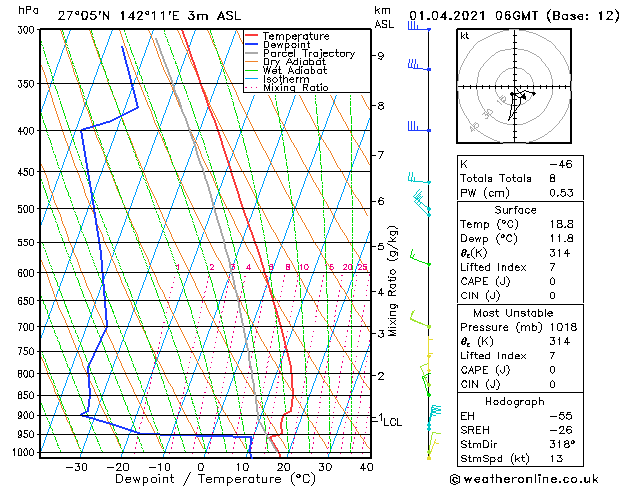629x486 pixels.
Task: Click the green wind barb near 700 hPa
Action: 420,320
